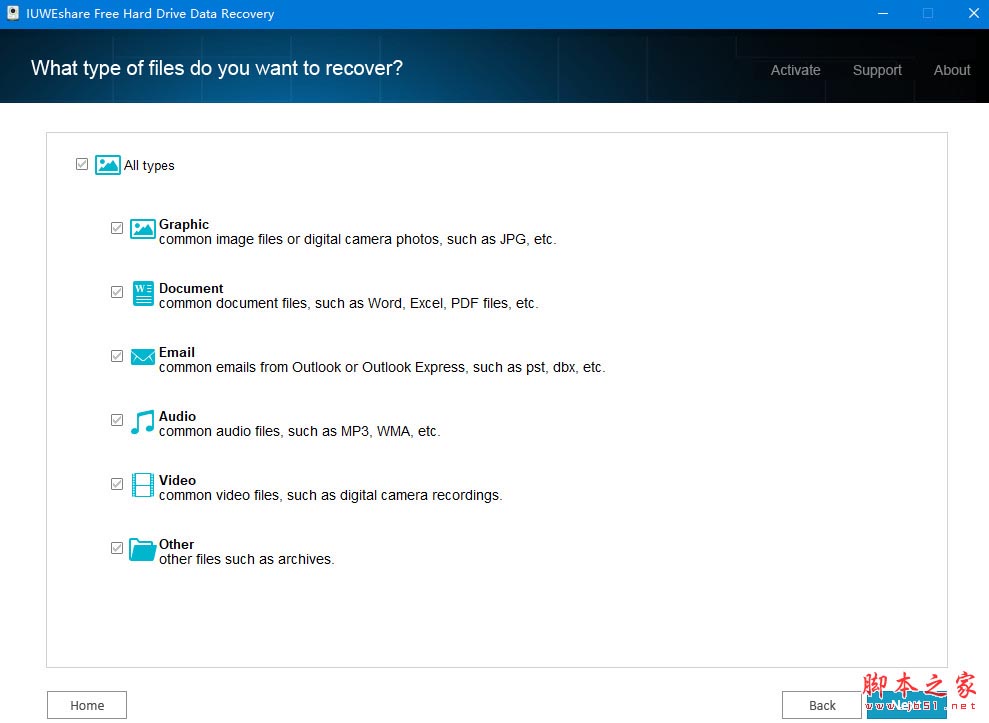The height and width of the screenshot is (723, 989).
Task: Click the IUWEshare logo in the title bar
Action: coord(11,14)
